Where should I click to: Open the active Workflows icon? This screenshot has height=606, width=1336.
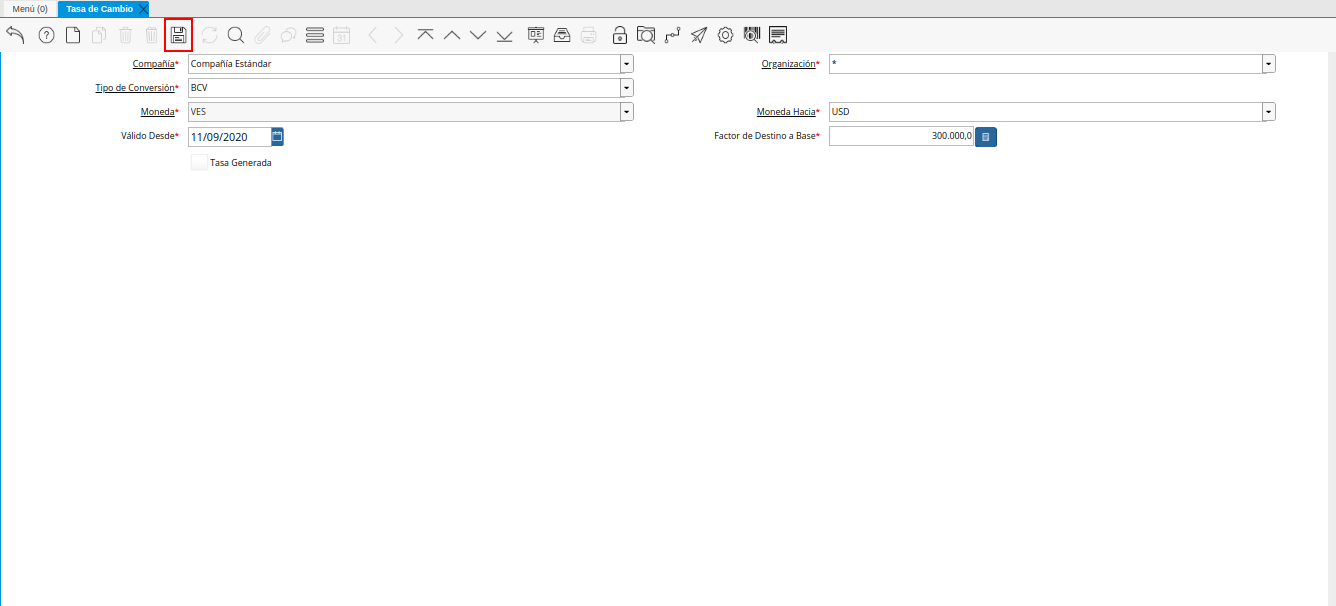(x=673, y=35)
